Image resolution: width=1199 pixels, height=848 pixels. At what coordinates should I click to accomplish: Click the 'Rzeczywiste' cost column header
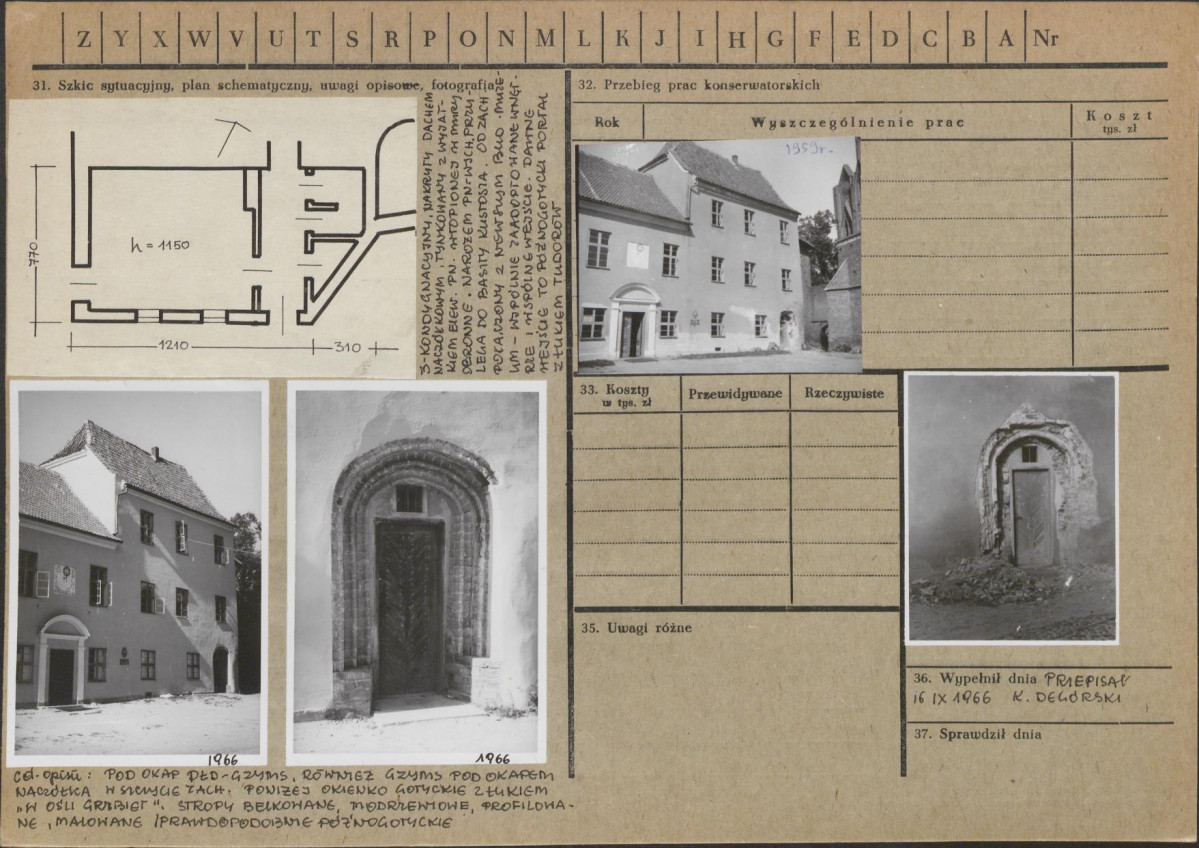(x=844, y=393)
